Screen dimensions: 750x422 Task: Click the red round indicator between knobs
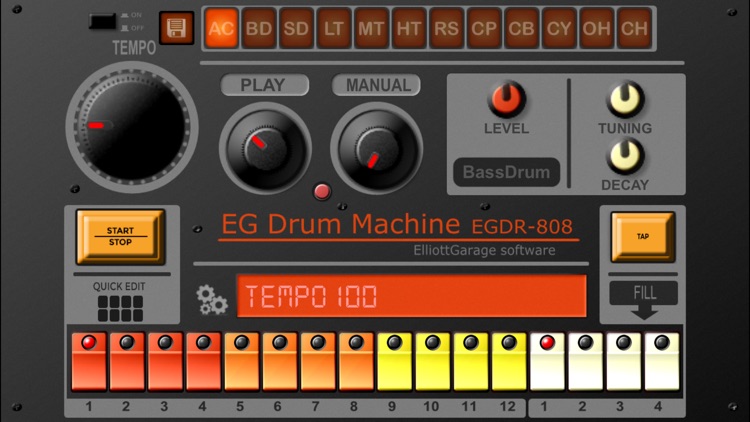point(322,191)
